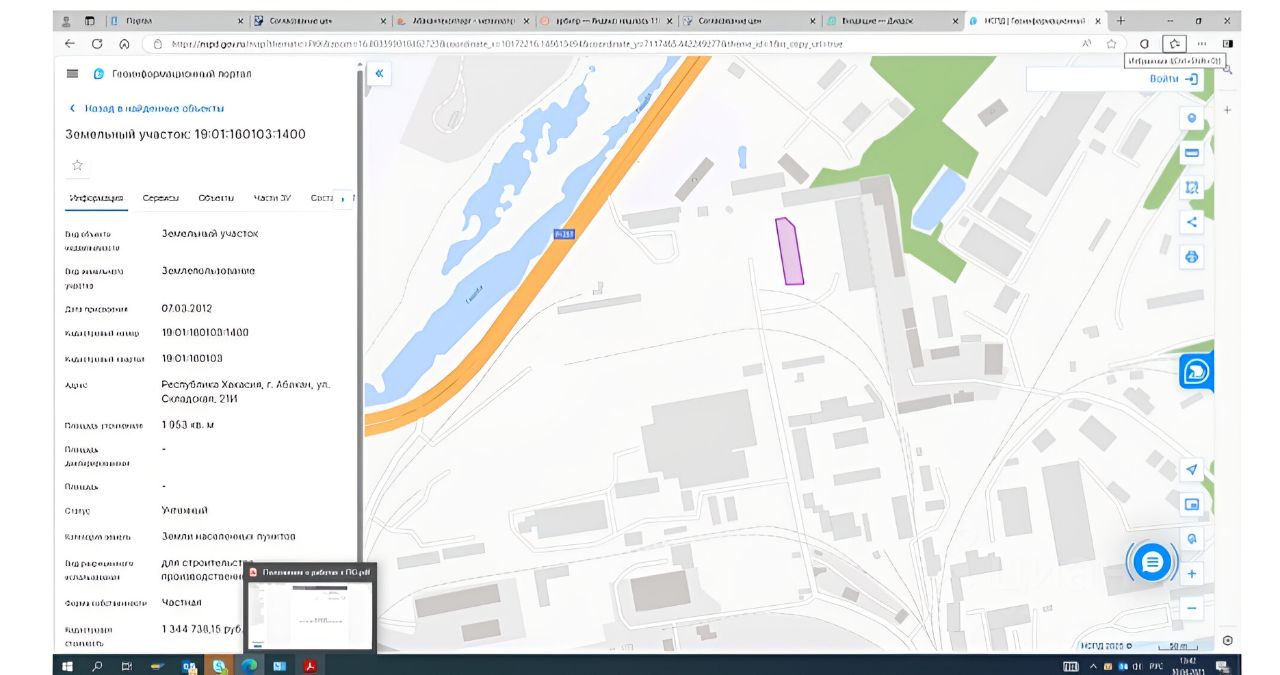1280x675 pixels.
Task: Click the ownership value 'Частная'
Action: pos(181,602)
